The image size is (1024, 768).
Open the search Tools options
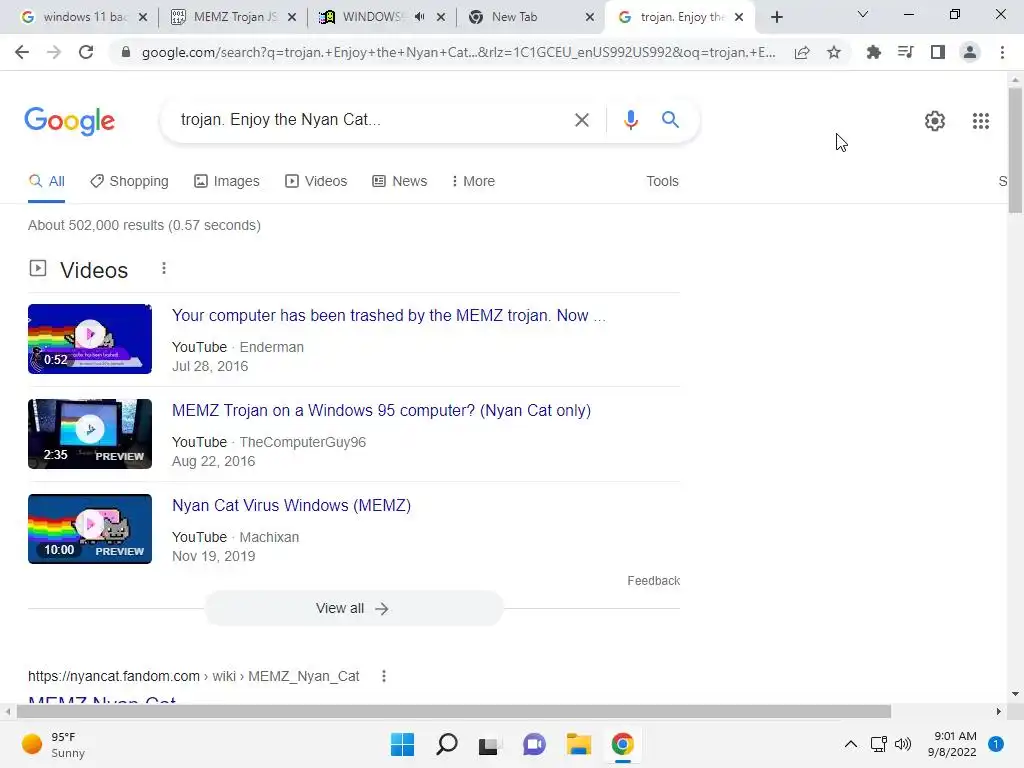tap(662, 182)
